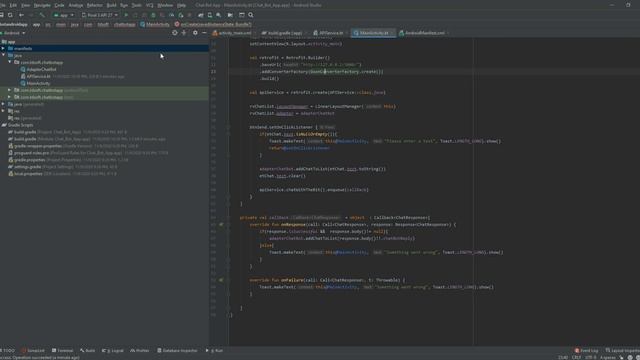Image resolution: width=640 pixels, height=360 pixels.
Task: Select APIService.kt file in project tree
Action: click(38, 76)
